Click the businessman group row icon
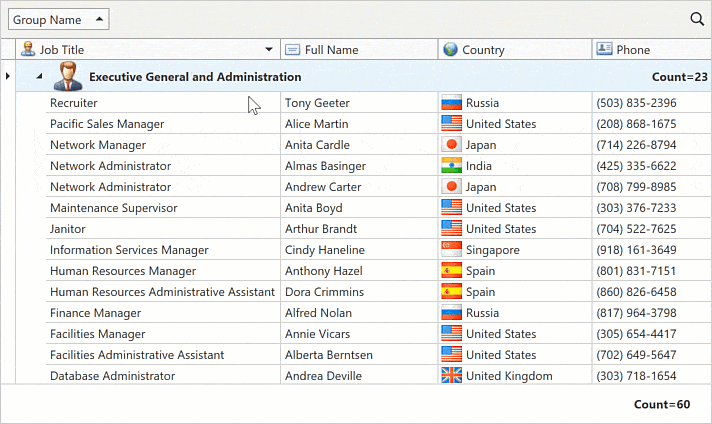Viewport: 712px width, 424px height. (68, 76)
